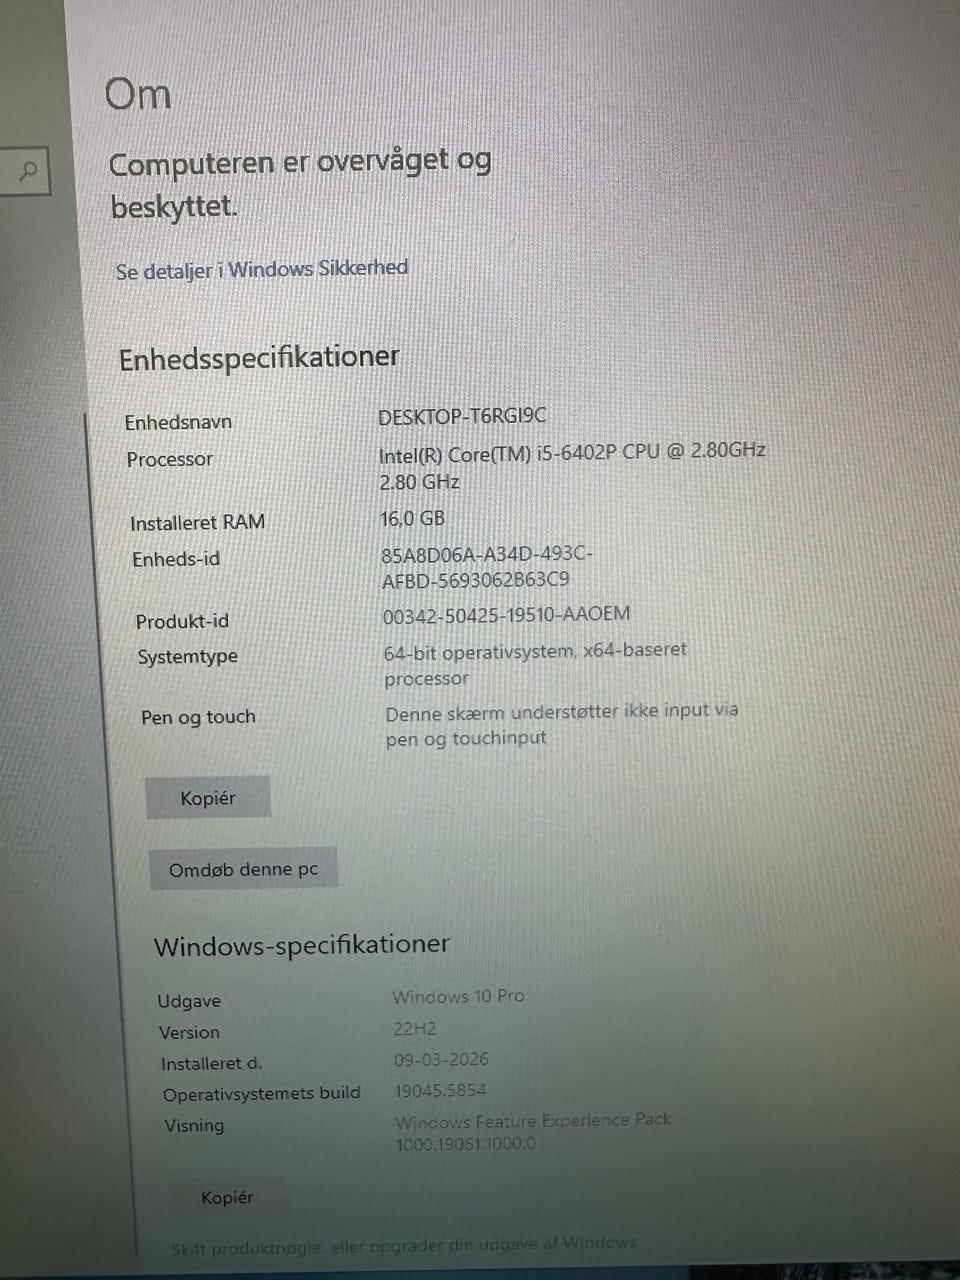Open 'Skift produktnøgle eller opgrader' link
The width and height of the screenshot is (960, 1280).
click(403, 1245)
